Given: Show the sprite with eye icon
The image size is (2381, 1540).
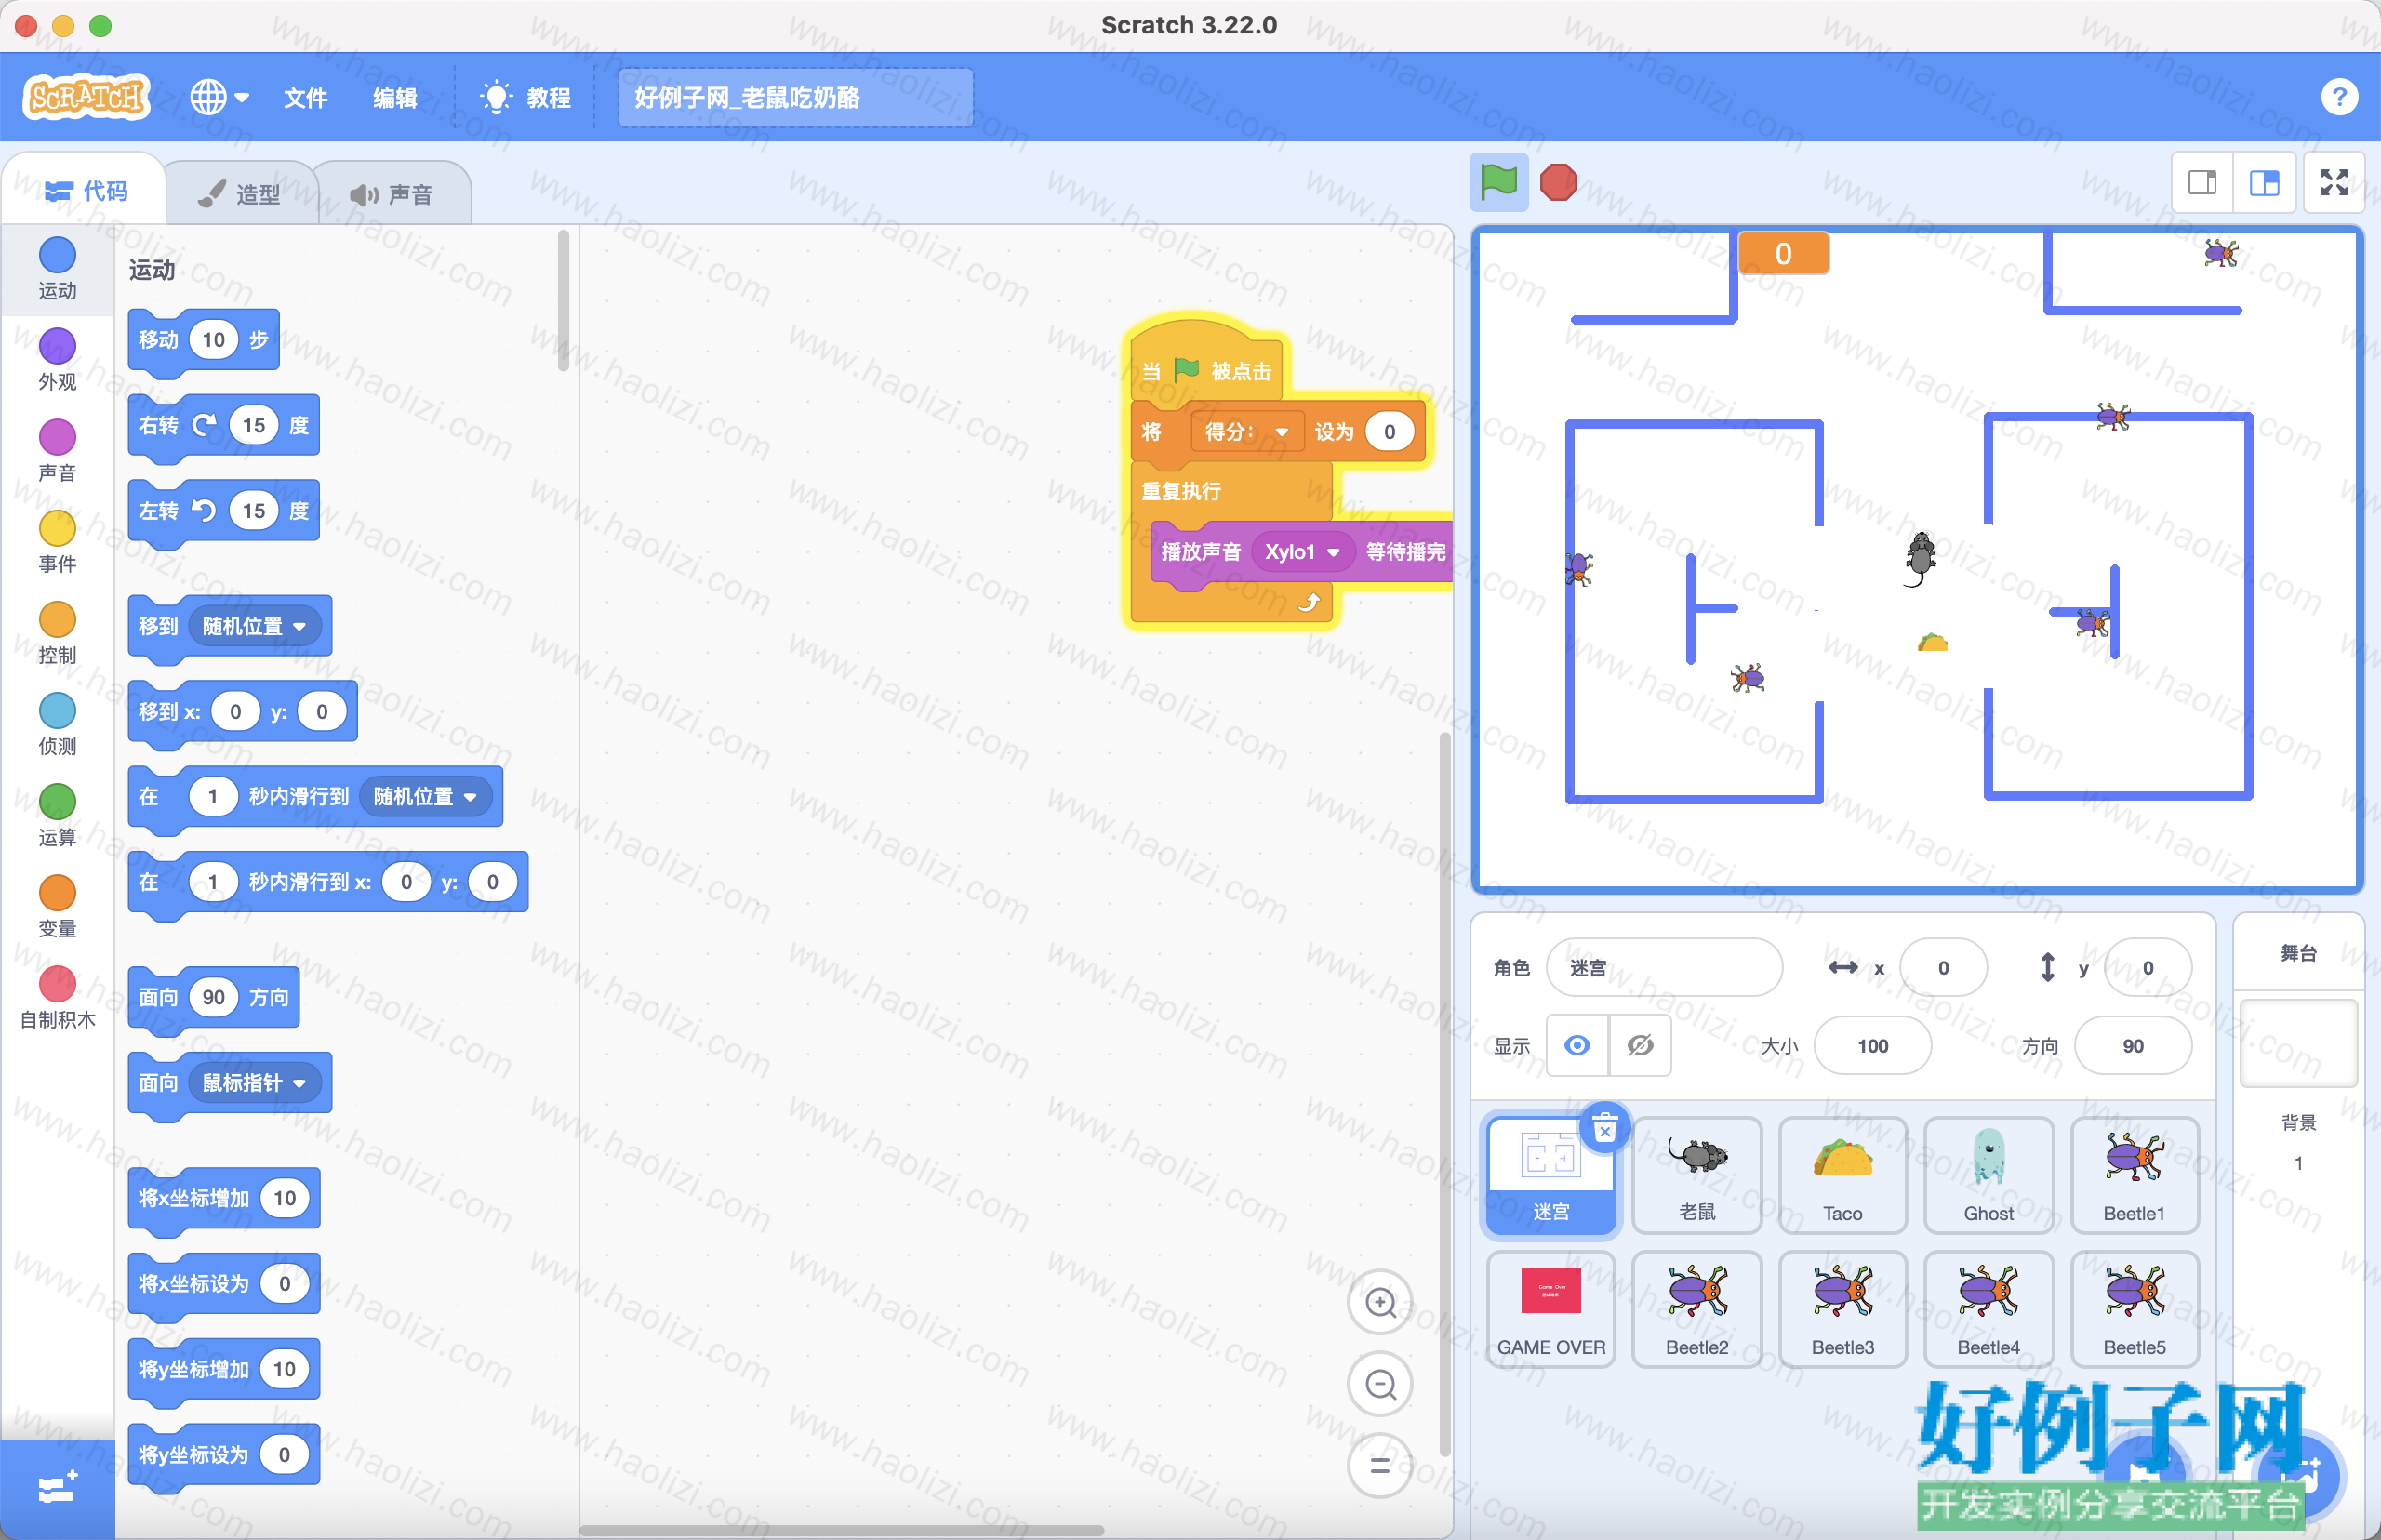Looking at the screenshot, I should [x=1577, y=1045].
